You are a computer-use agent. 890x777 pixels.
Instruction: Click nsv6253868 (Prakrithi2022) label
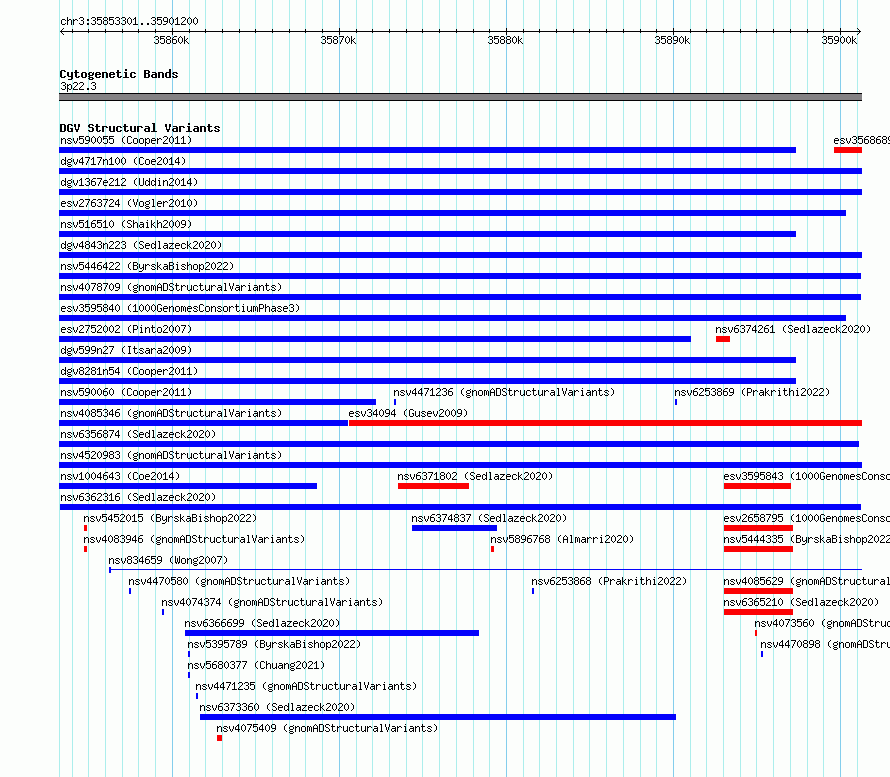(609, 581)
